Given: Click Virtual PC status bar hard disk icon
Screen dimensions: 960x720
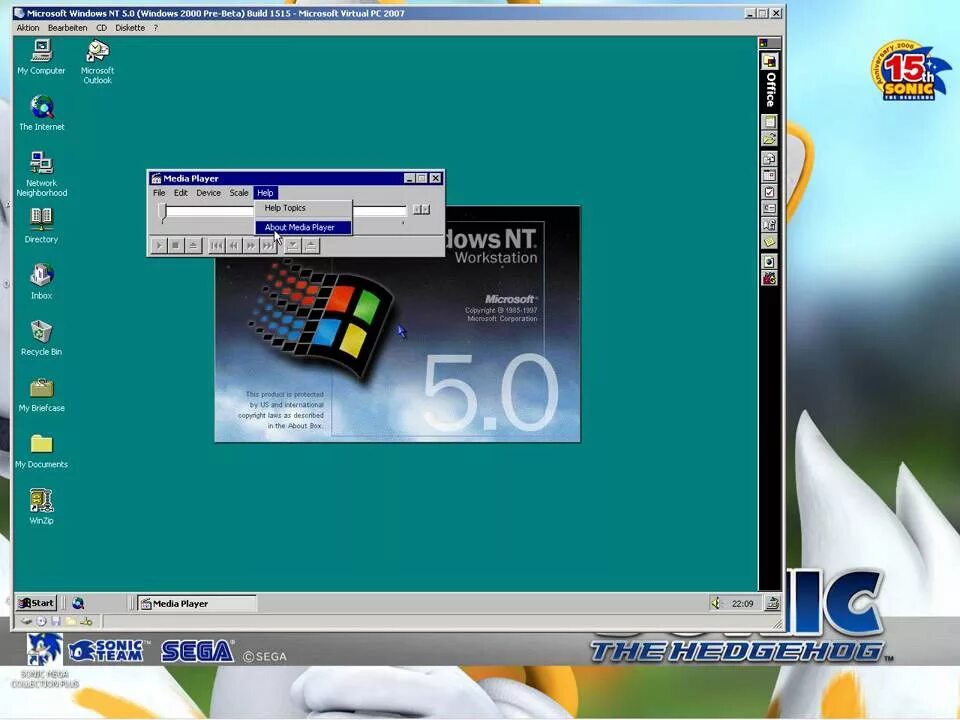Looking at the screenshot, I should 26,621.
